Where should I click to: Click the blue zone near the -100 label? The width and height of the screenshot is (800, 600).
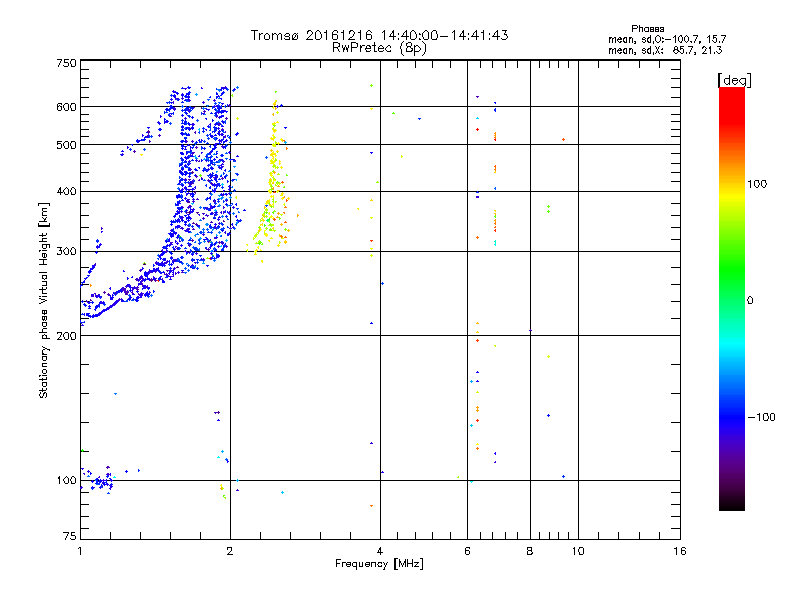point(732,417)
